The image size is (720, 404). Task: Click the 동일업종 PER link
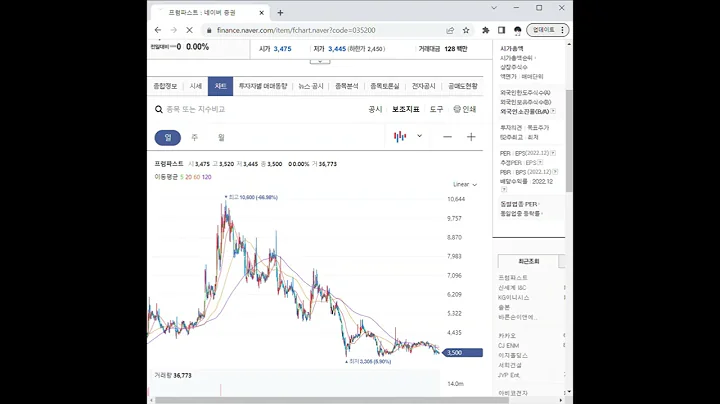coord(518,204)
